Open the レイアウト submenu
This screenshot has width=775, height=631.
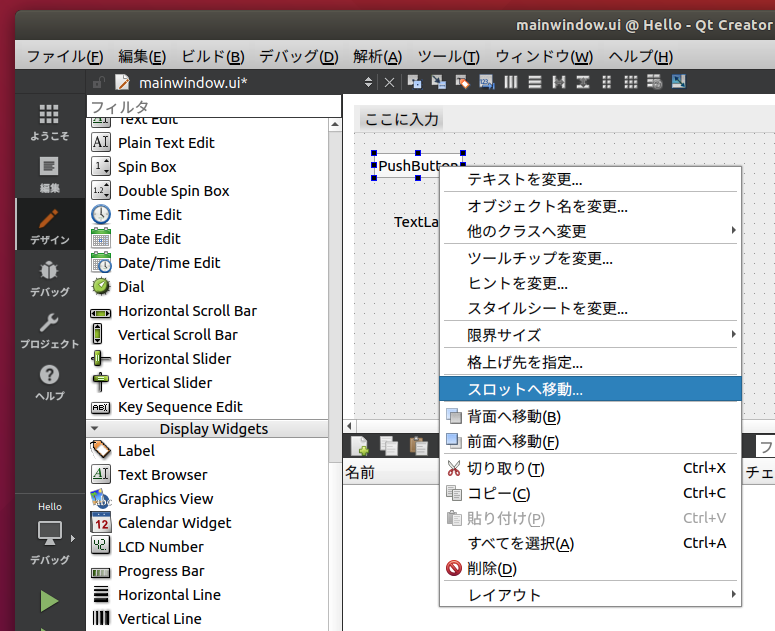coord(590,595)
